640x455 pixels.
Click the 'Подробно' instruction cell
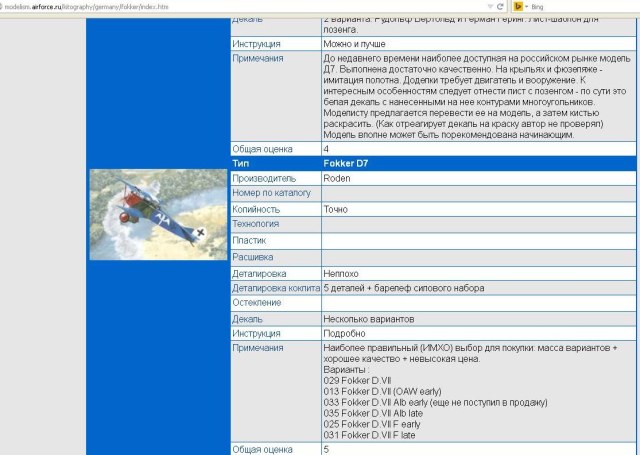coord(346,333)
